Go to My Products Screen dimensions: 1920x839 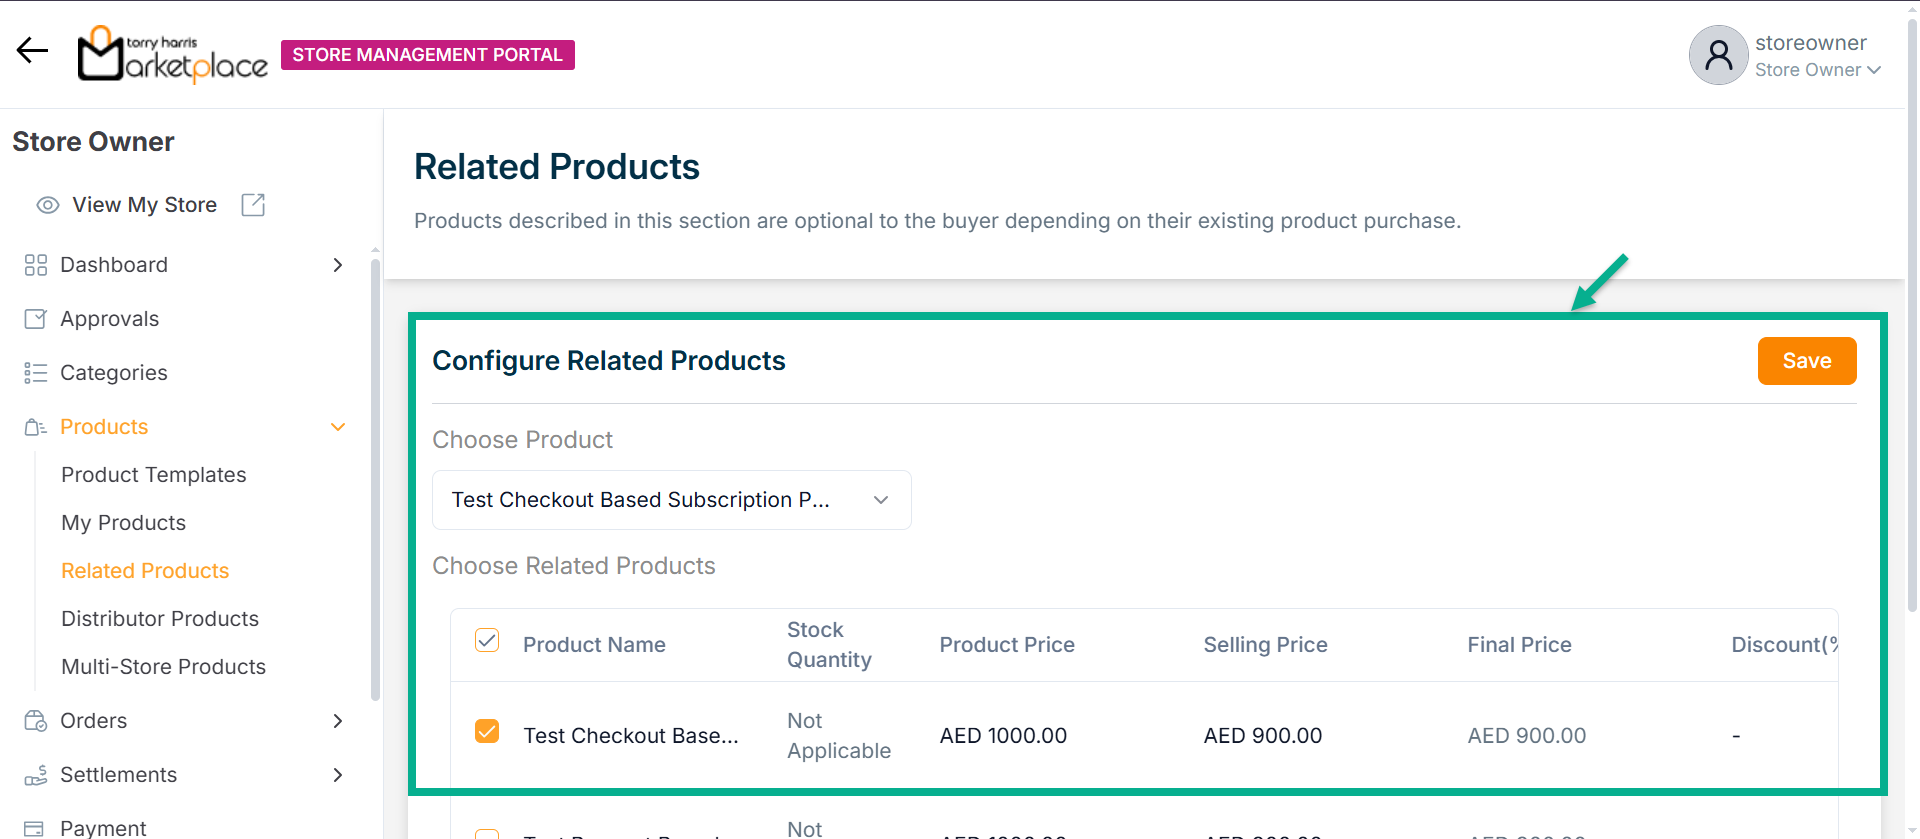(x=123, y=523)
